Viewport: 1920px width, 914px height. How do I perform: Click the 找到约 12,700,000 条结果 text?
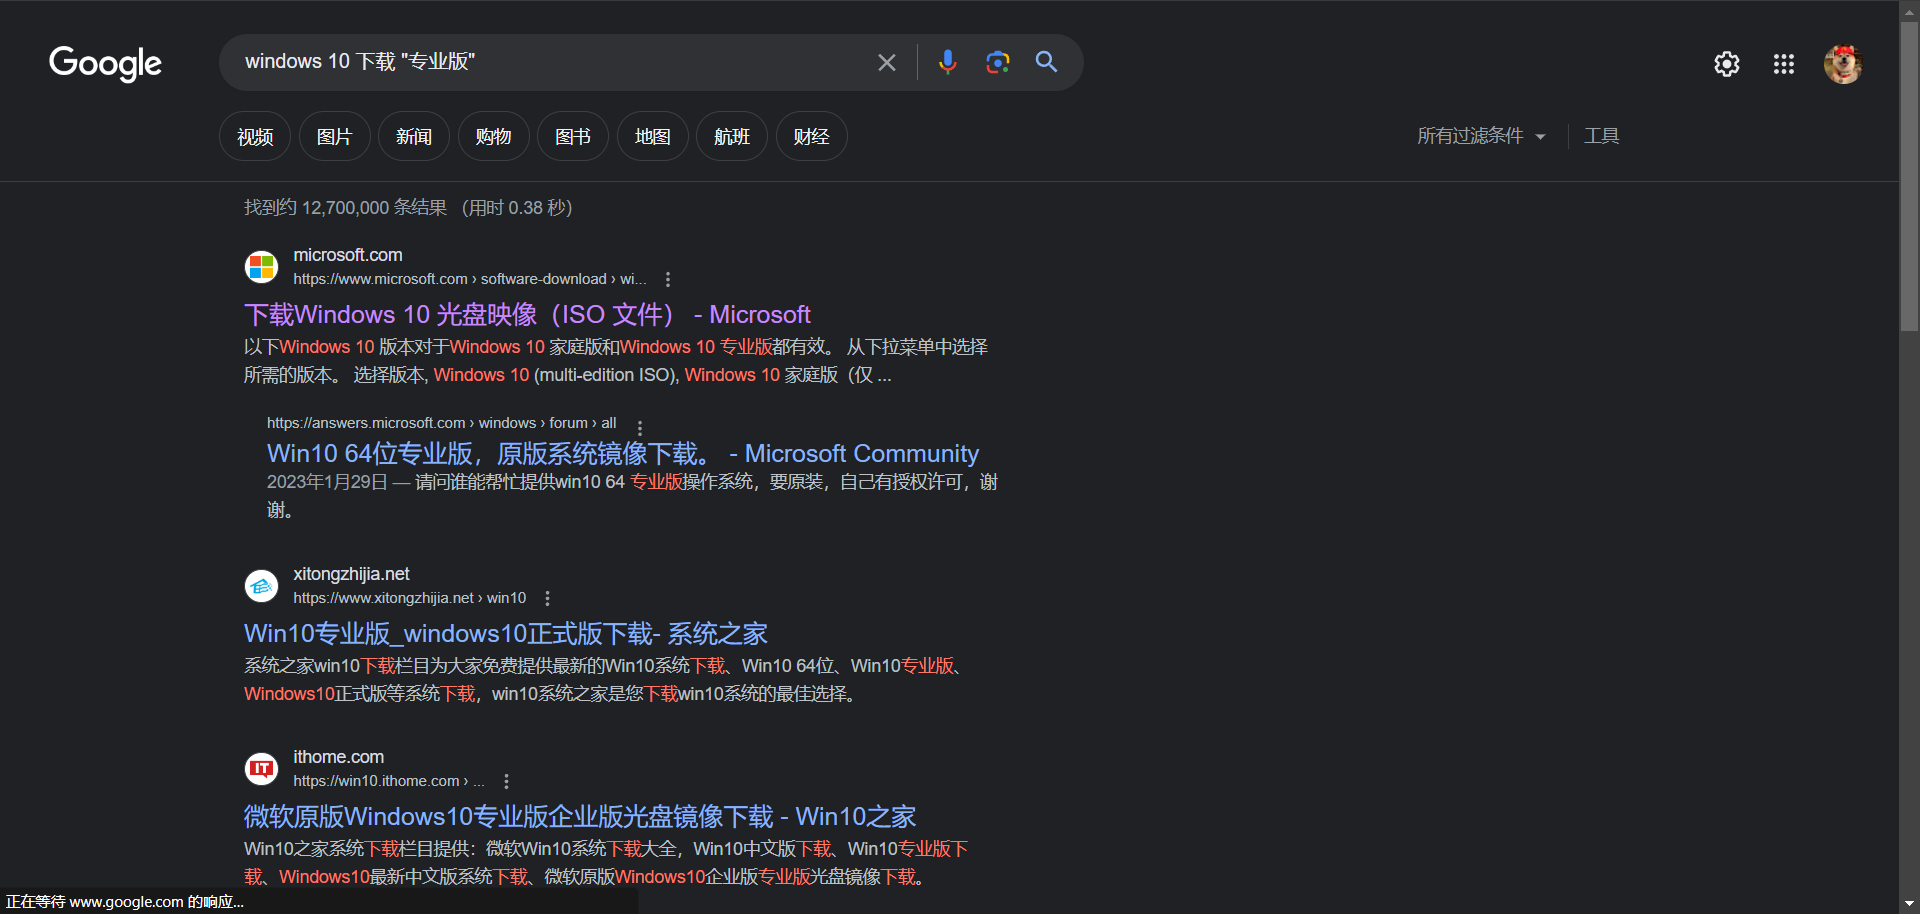click(345, 208)
